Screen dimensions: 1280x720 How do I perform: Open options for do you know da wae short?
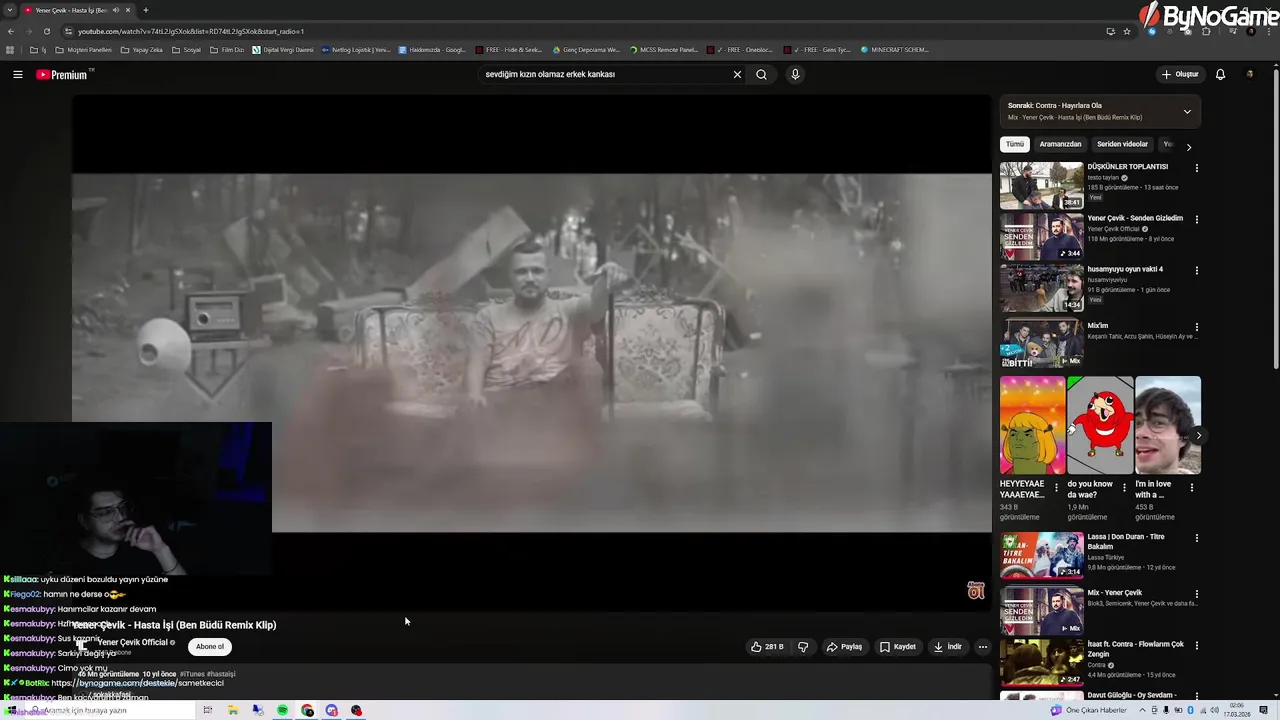[1124, 488]
